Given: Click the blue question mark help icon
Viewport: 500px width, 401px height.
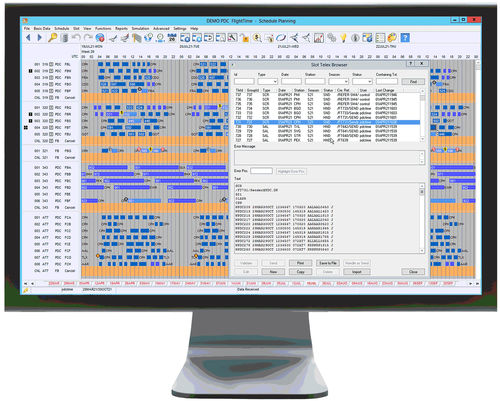Looking at the screenshot, I should 405,38.
